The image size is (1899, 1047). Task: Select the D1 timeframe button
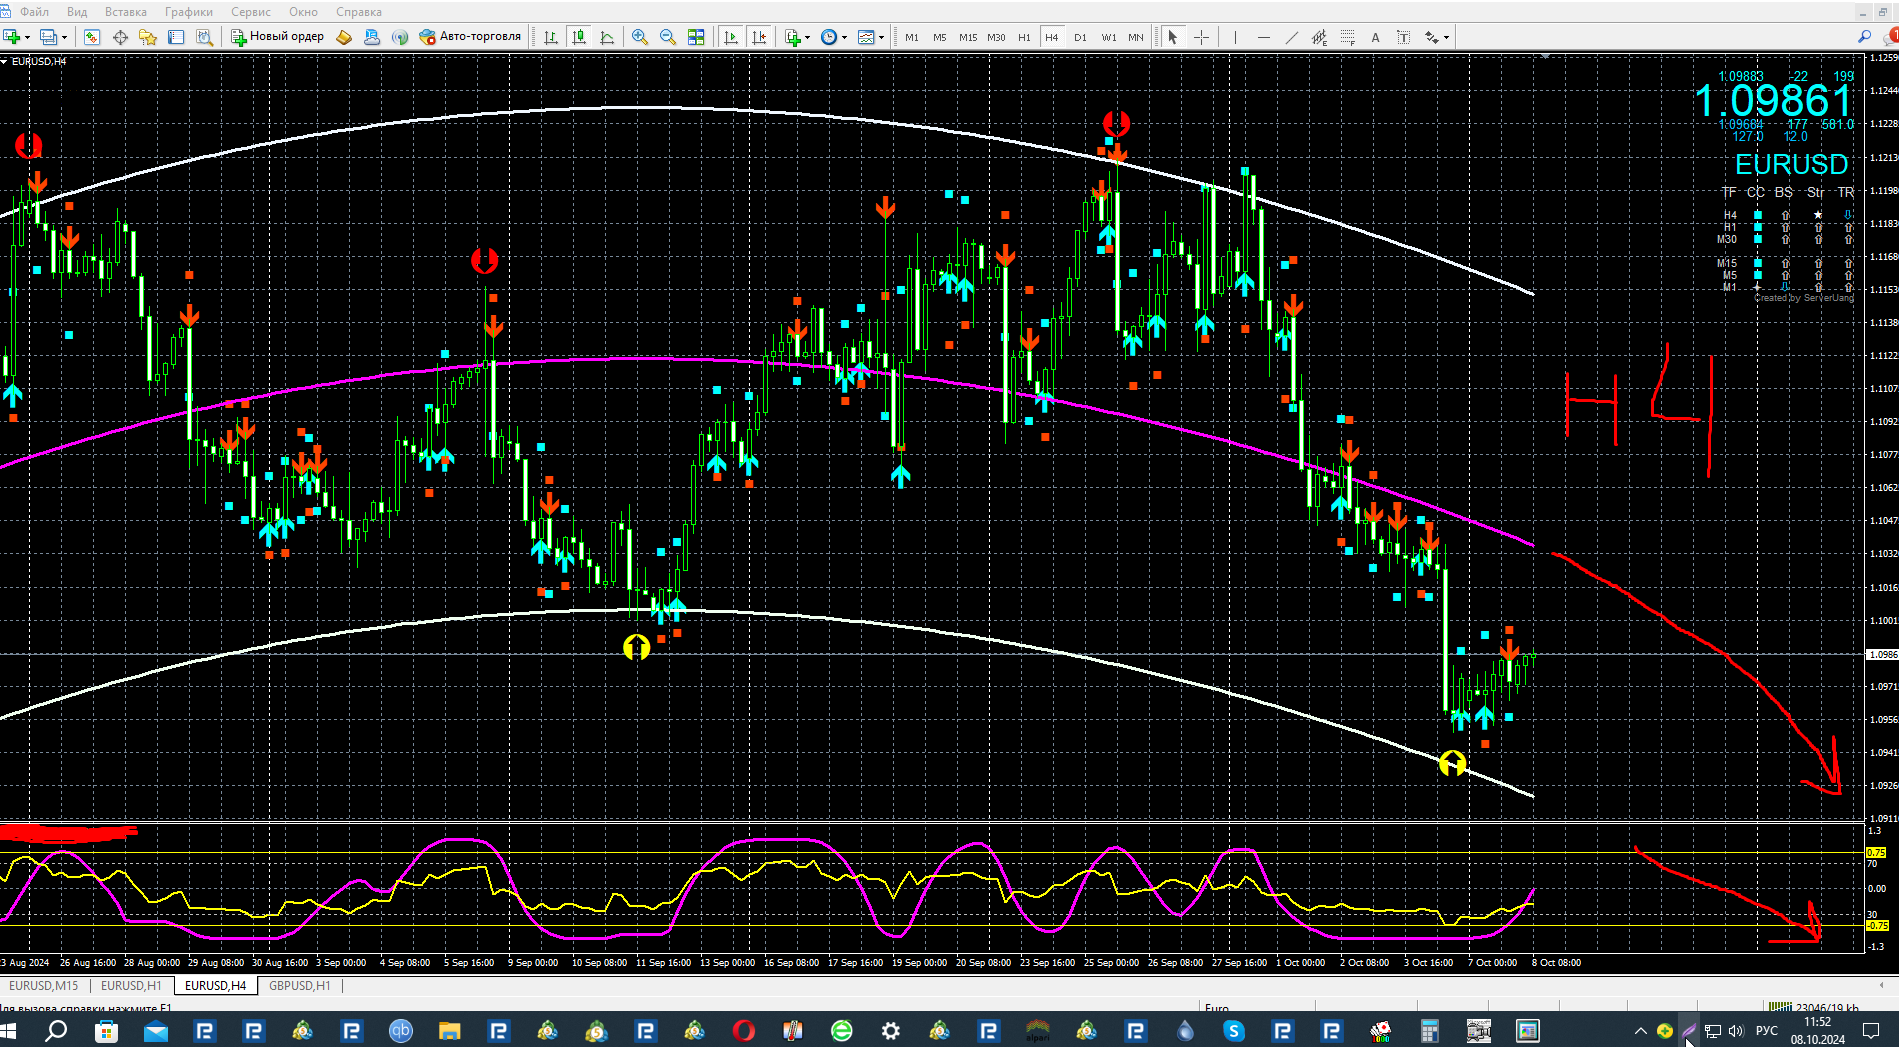click(1080, 37)
